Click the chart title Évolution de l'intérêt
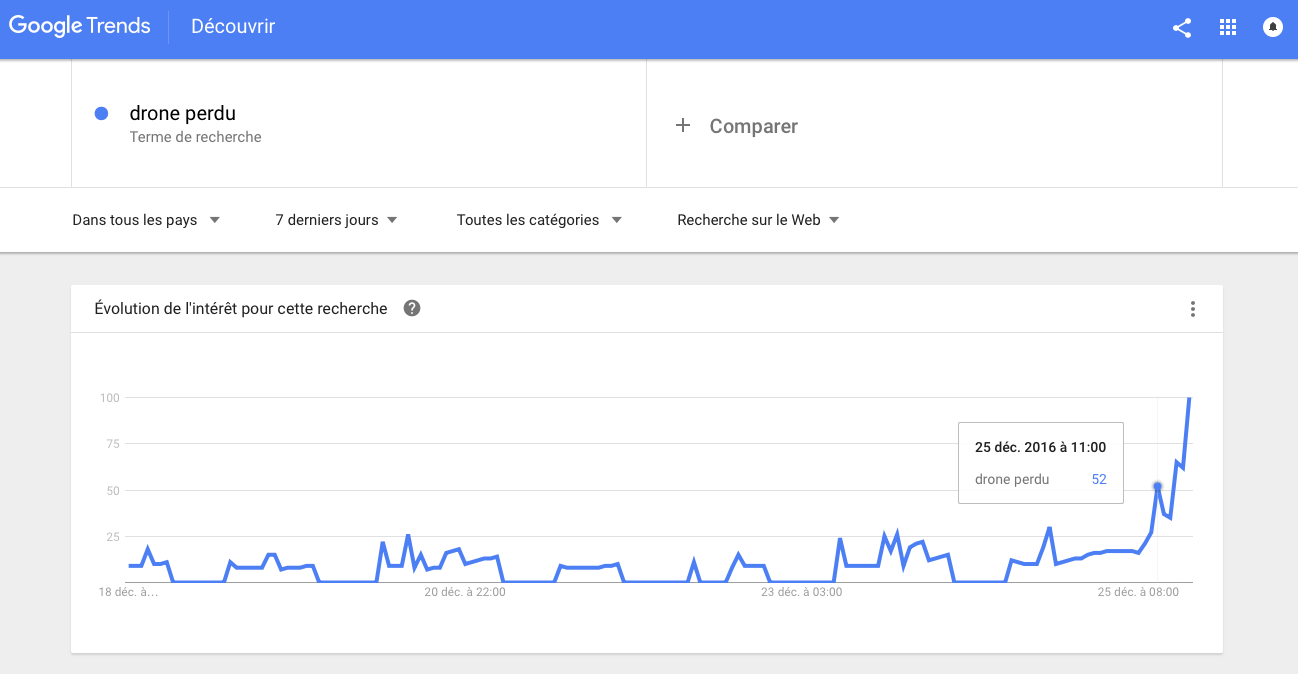Image resolution: width=1298 pixels, height=674 pixels. 241,309
